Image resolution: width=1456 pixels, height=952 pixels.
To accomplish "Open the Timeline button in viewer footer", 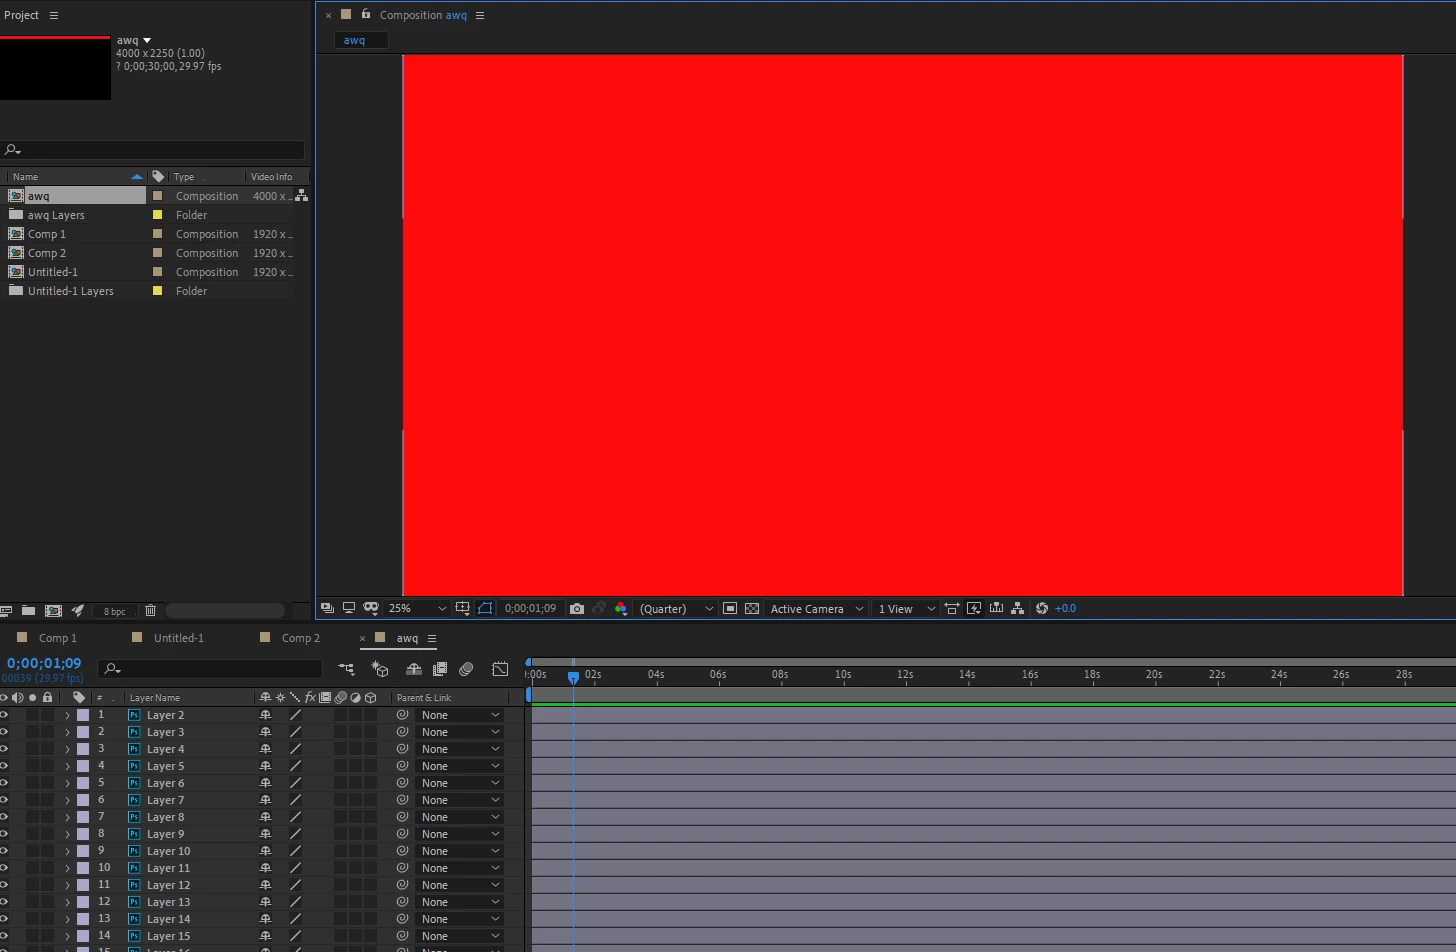I will (996, 608).
